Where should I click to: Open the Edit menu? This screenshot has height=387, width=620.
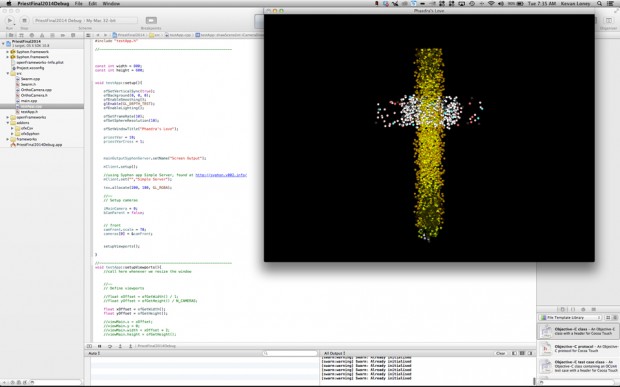[x=93, y=4]
